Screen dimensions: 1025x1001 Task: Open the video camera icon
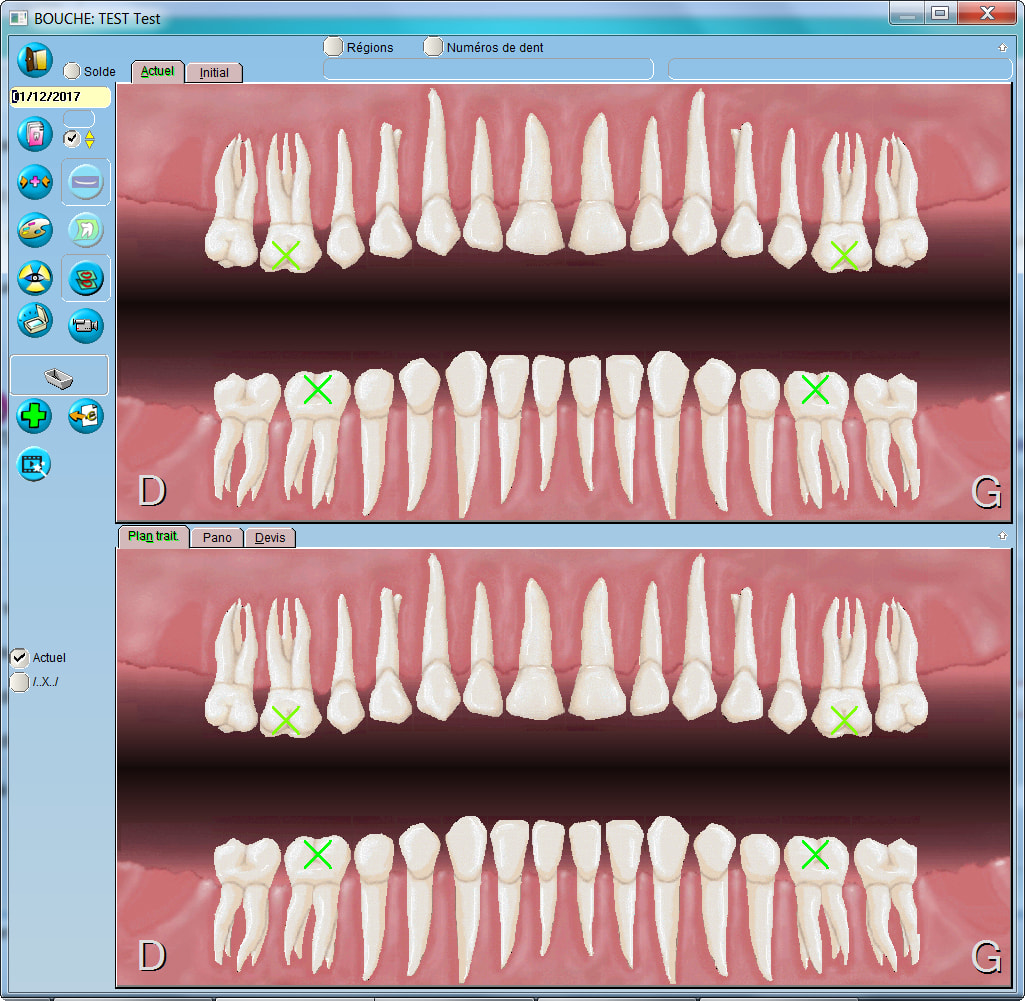(86, 325)
